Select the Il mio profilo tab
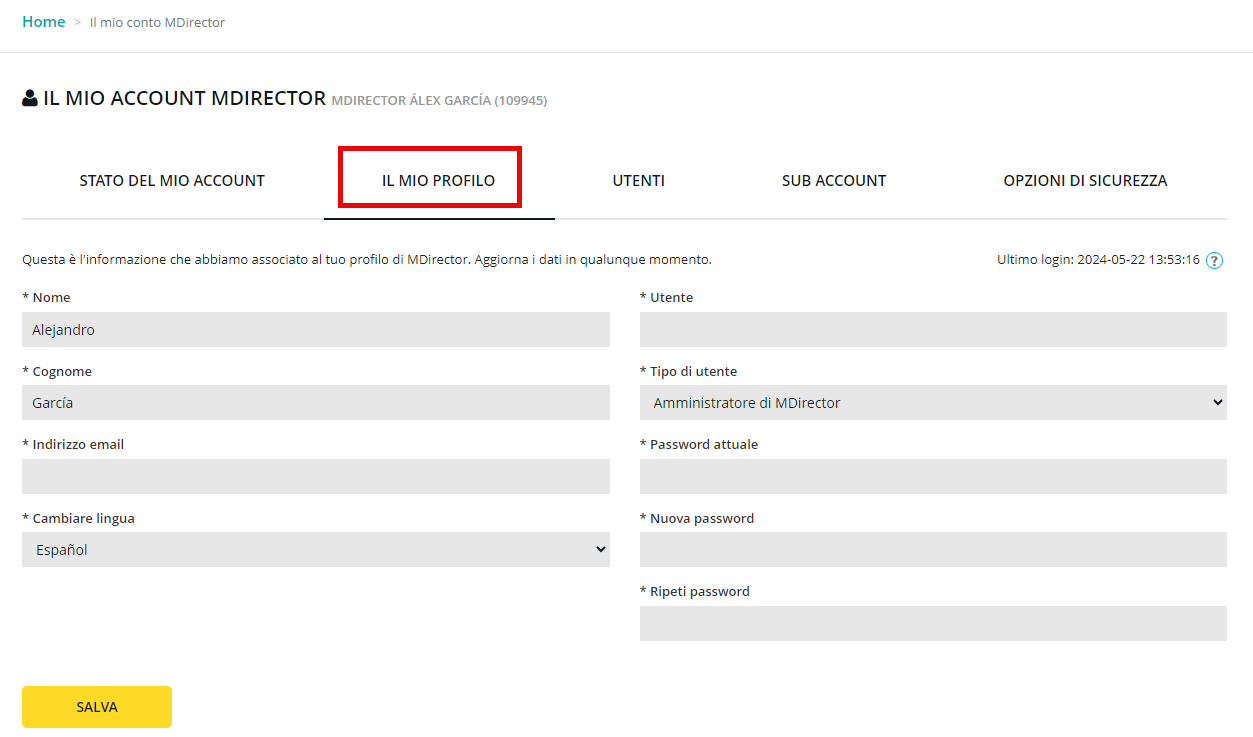1253x737 pixels. [438, 181]
